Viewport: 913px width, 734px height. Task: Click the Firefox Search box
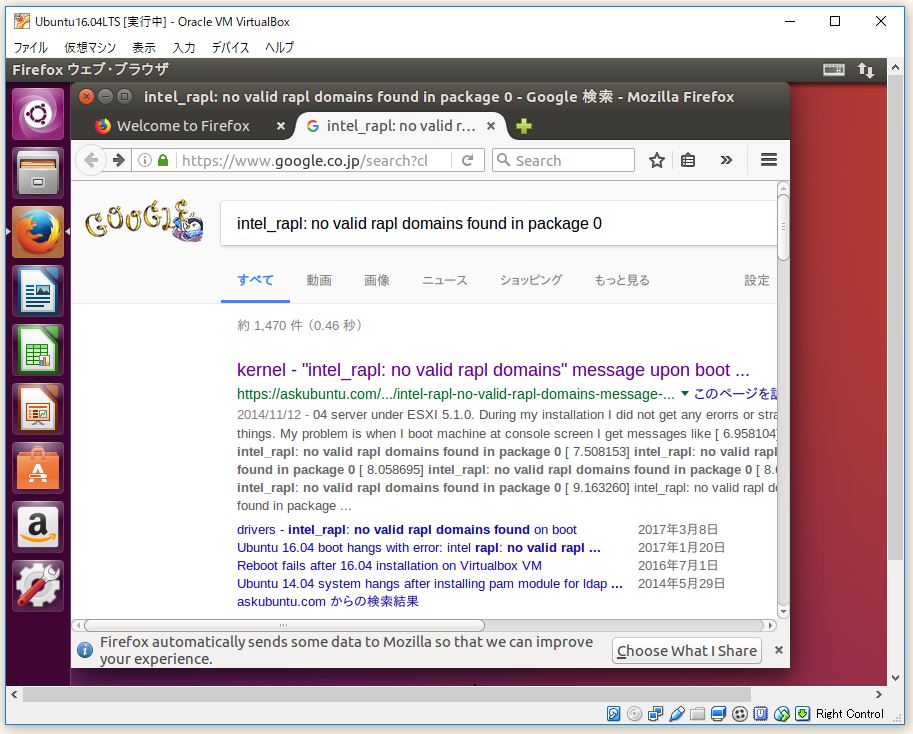pyautogui.click(x=564, y=160)
